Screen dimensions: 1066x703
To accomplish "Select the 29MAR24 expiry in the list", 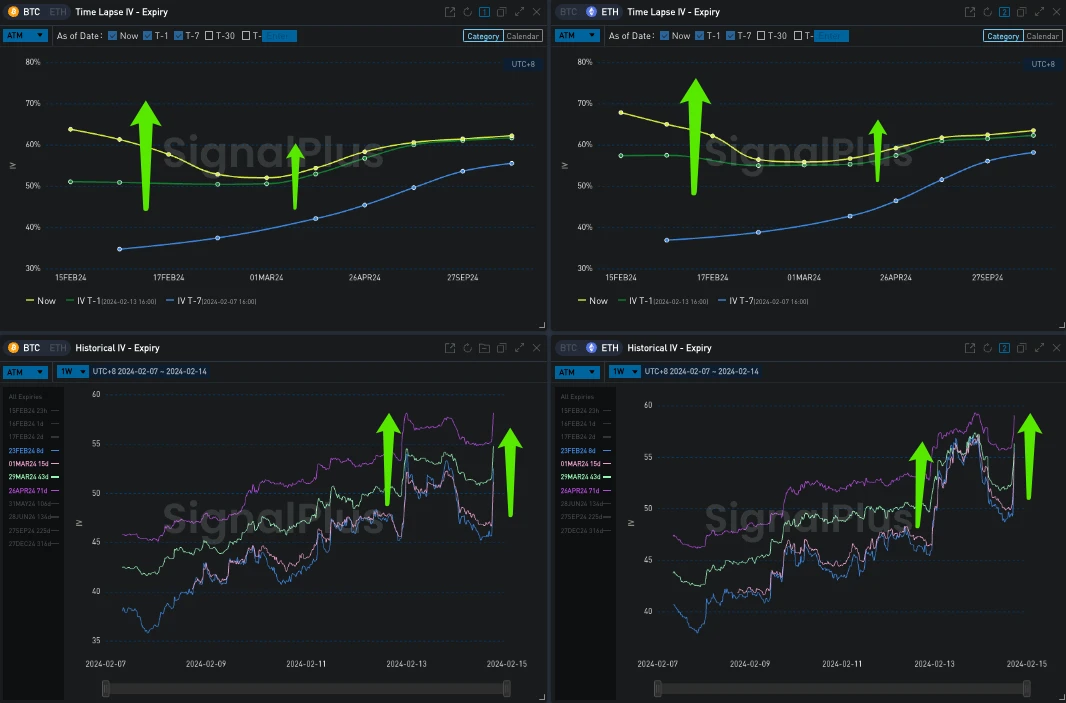I will coord(30,476).
